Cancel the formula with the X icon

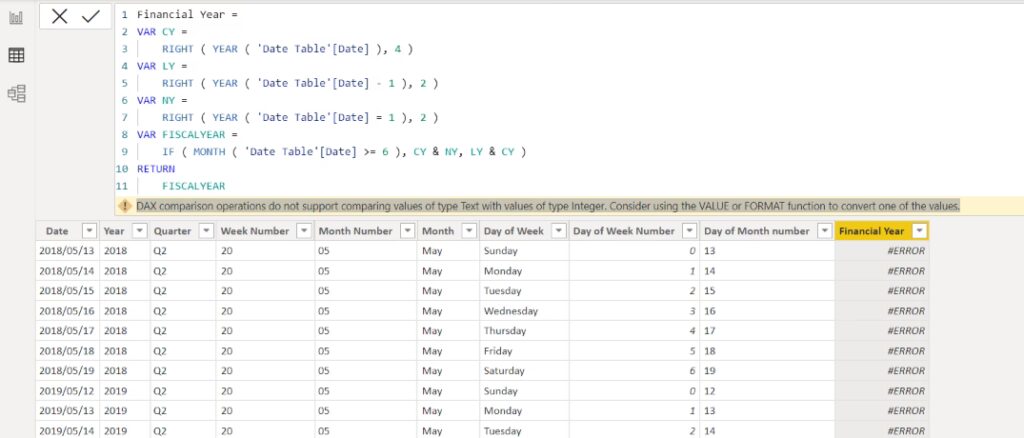pos(60,17)
